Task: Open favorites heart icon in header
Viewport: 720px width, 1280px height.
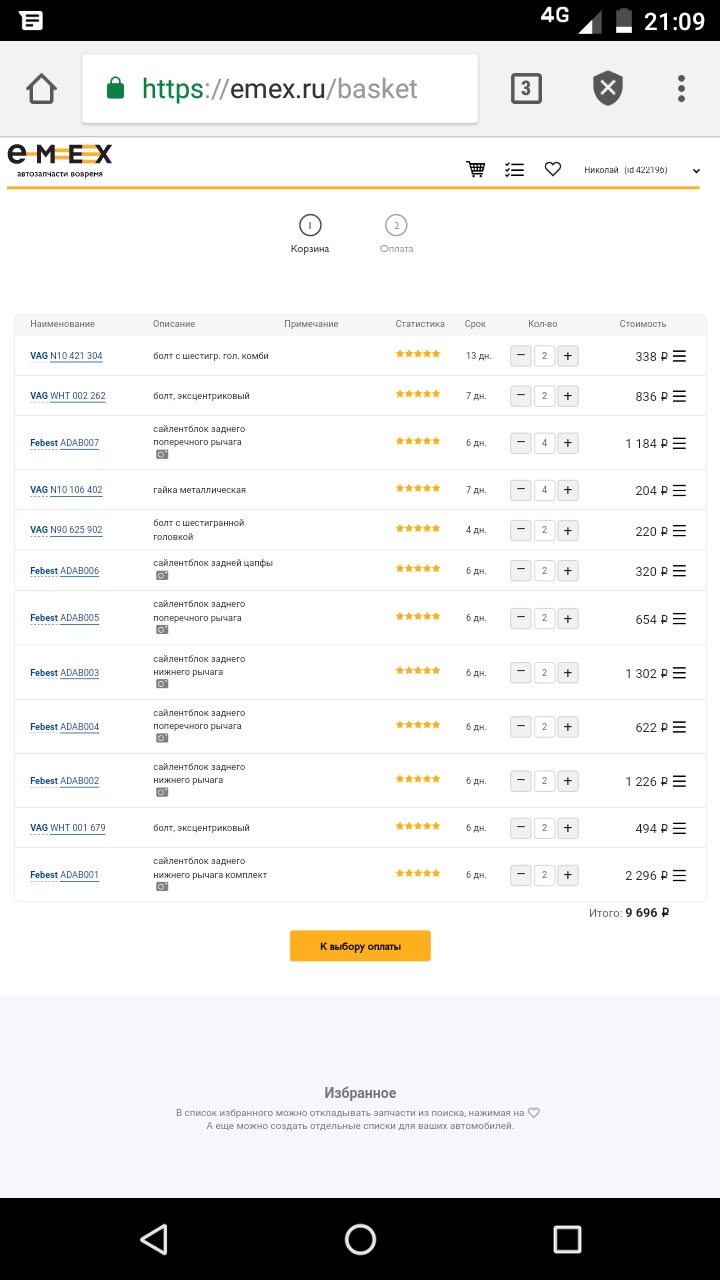Action: point(553,170)
